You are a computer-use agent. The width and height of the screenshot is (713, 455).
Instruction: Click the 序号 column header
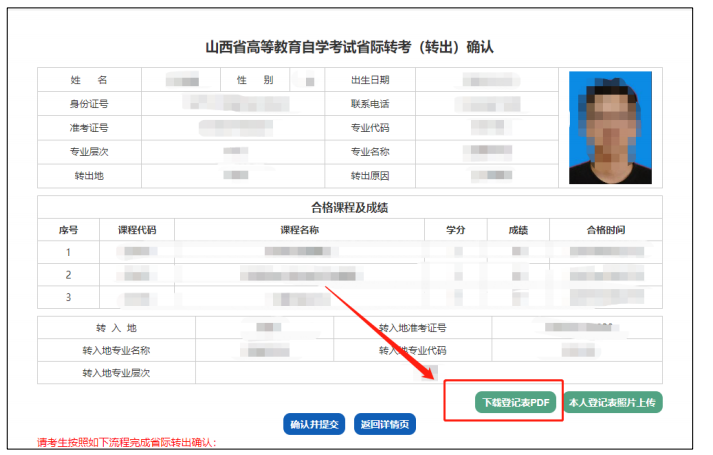point(68,230)
